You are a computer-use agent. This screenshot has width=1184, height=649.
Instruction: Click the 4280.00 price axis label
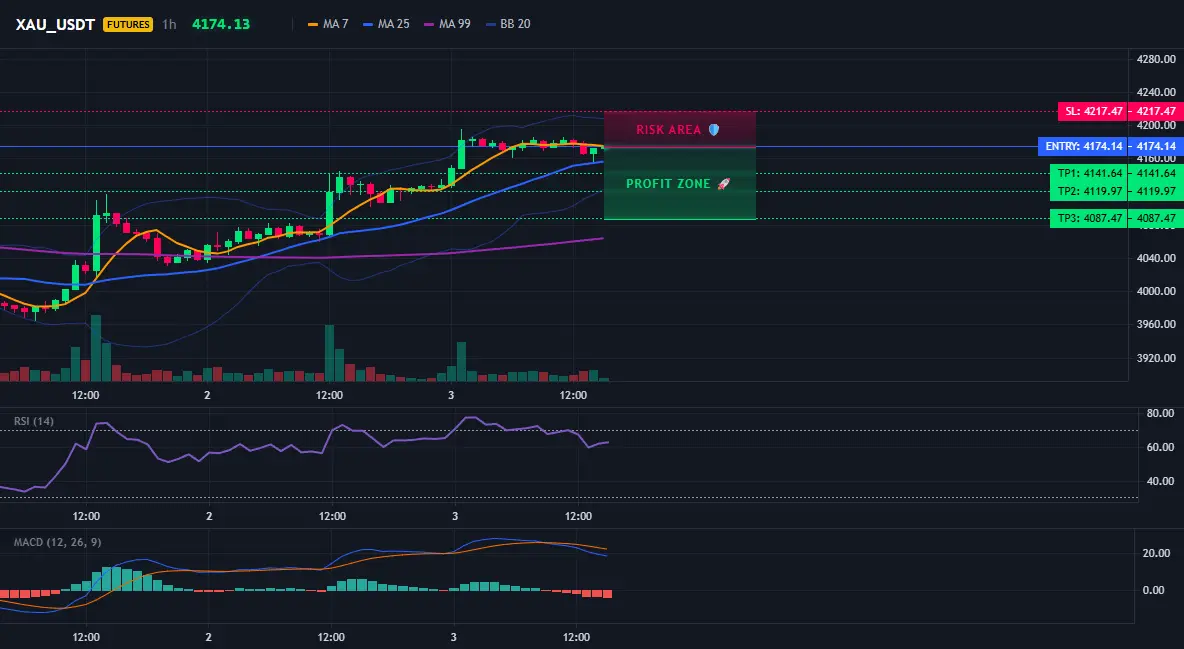1156,59
